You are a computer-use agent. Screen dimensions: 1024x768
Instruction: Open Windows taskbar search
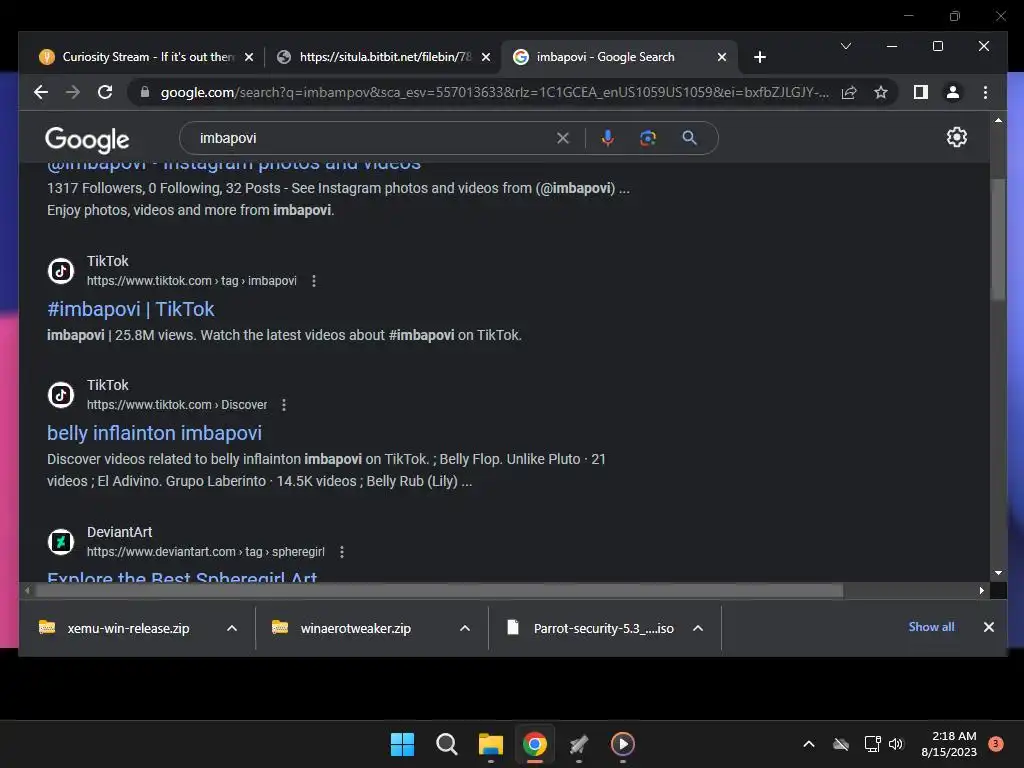tap(447, 744)
